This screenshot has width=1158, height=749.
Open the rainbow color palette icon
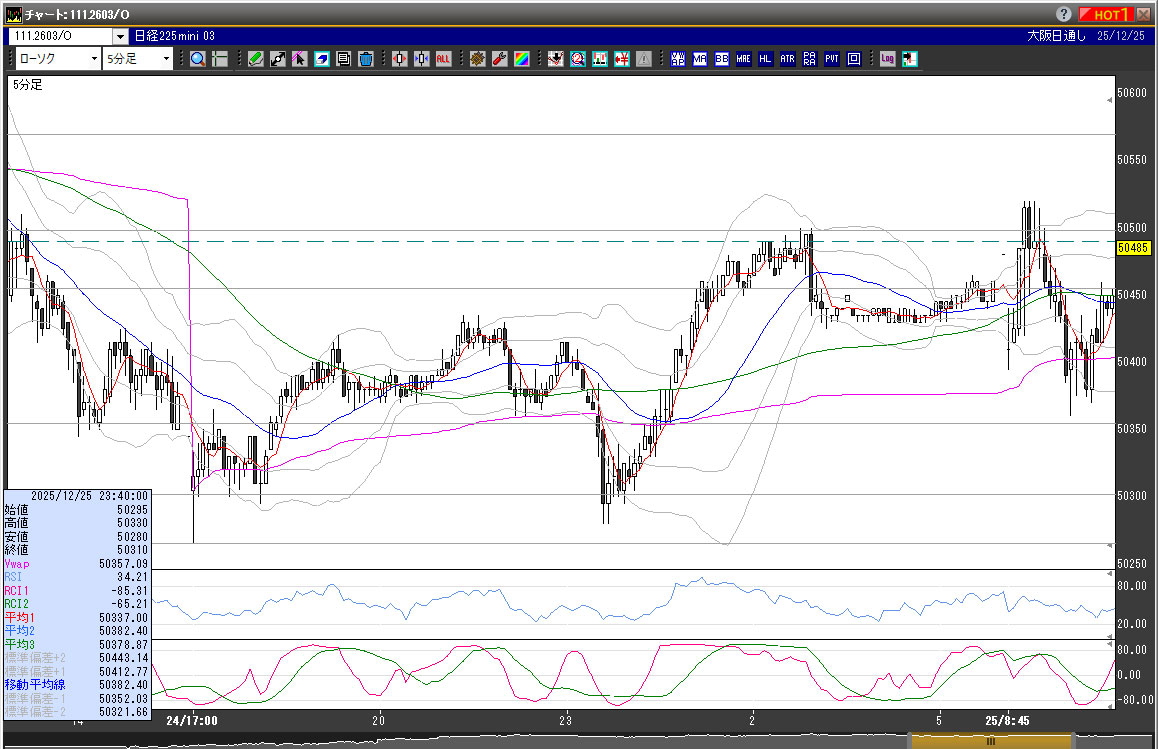[x=521, y=59]
